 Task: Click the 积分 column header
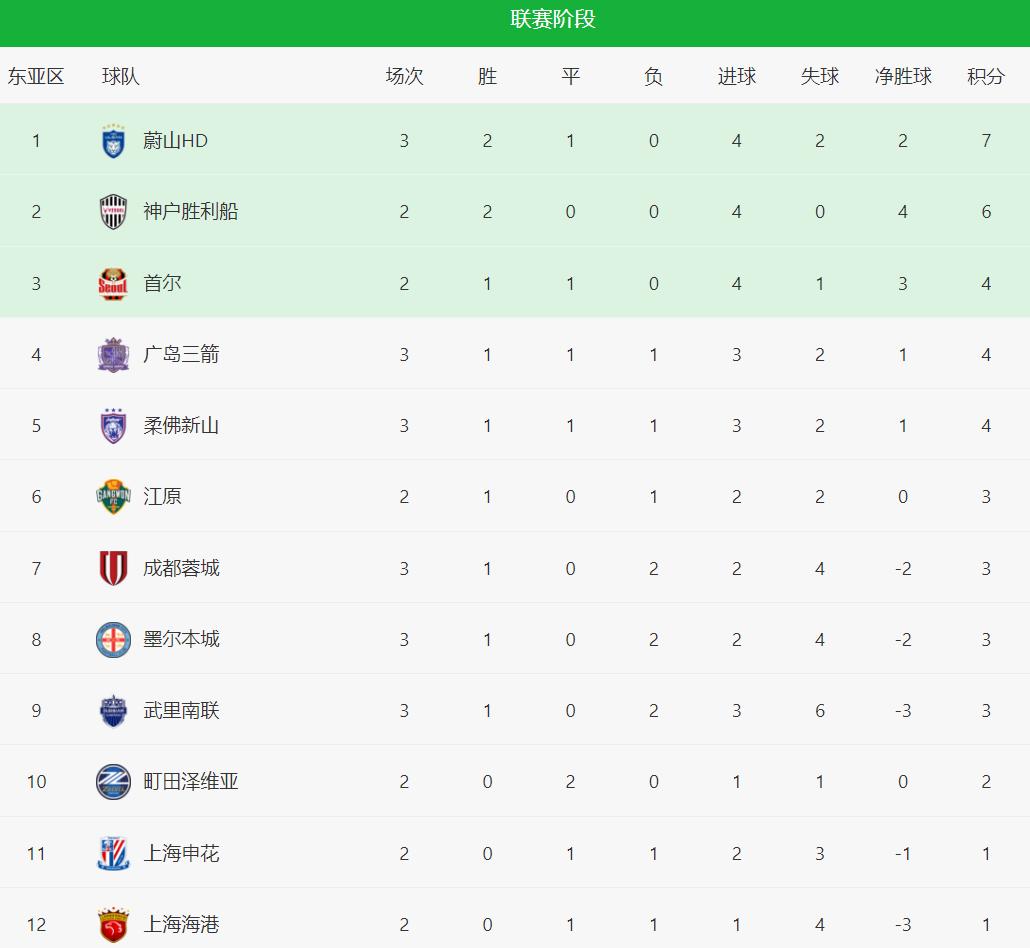point(985,76)
